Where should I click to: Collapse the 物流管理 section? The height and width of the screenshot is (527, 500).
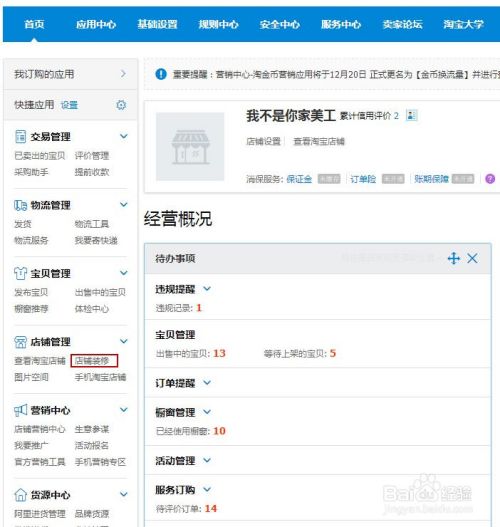point(124,204)
